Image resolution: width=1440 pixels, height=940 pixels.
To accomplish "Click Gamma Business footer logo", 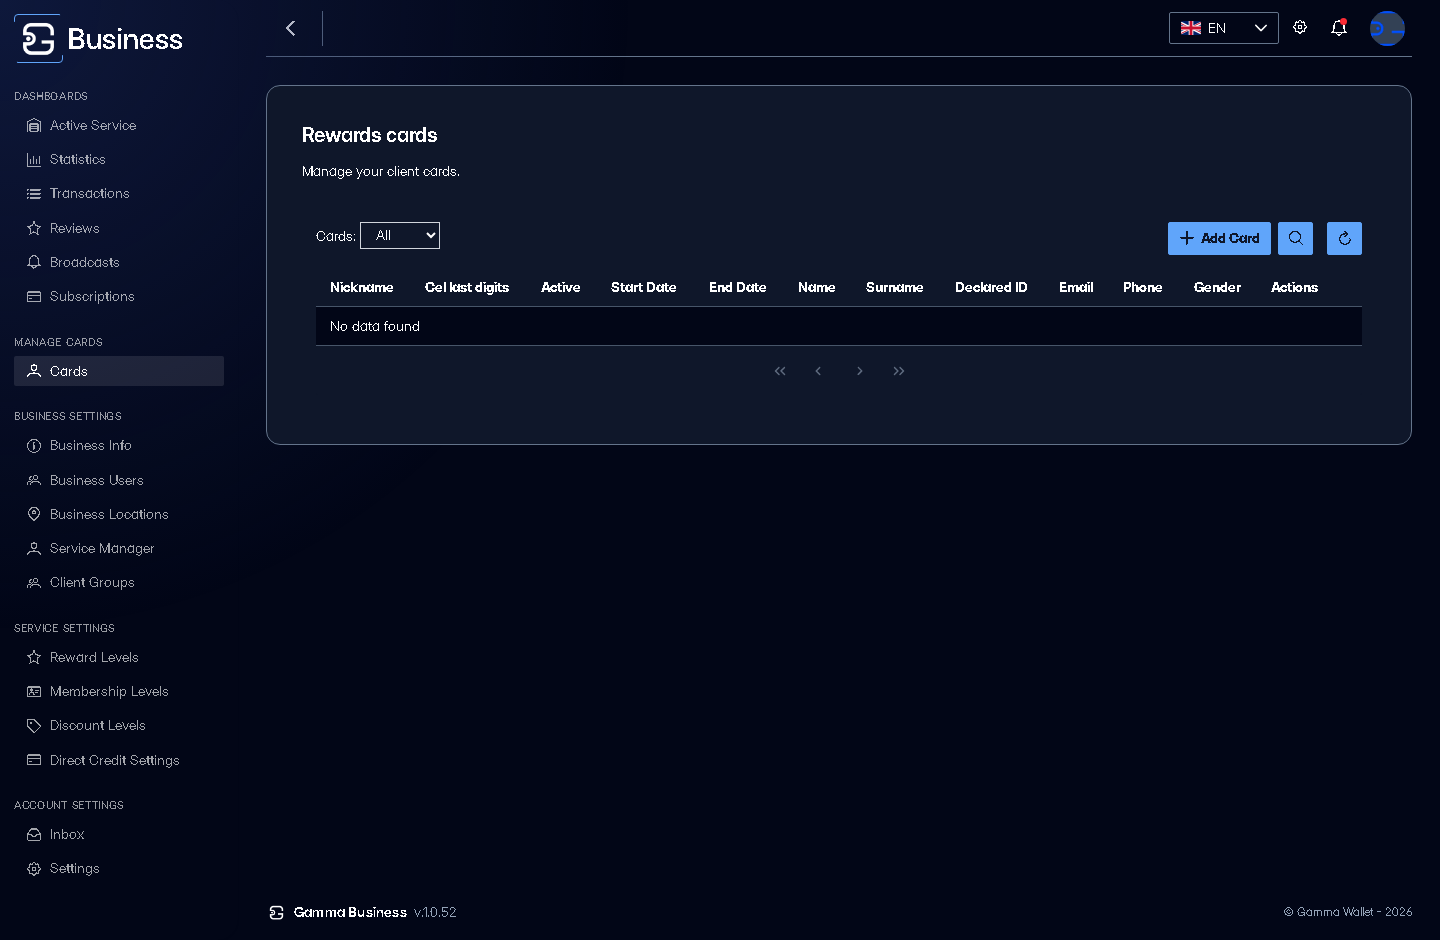I will [x=277, y=912].
